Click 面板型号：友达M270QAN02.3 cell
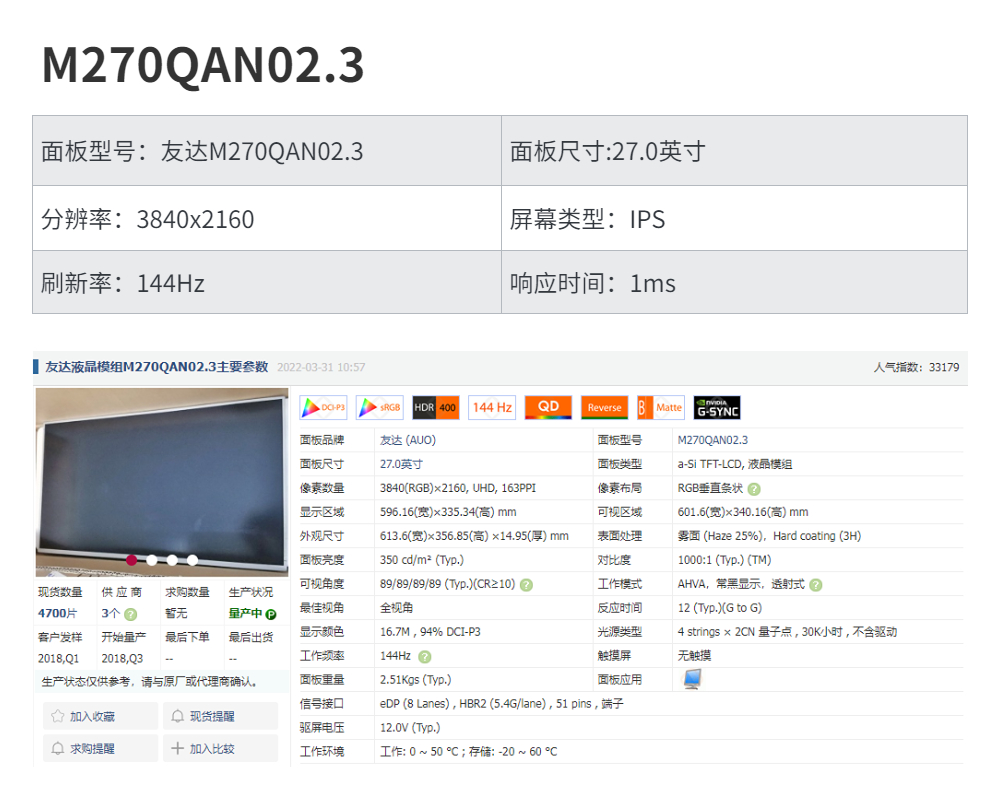 pyautogui.click(x=267, y=151)
